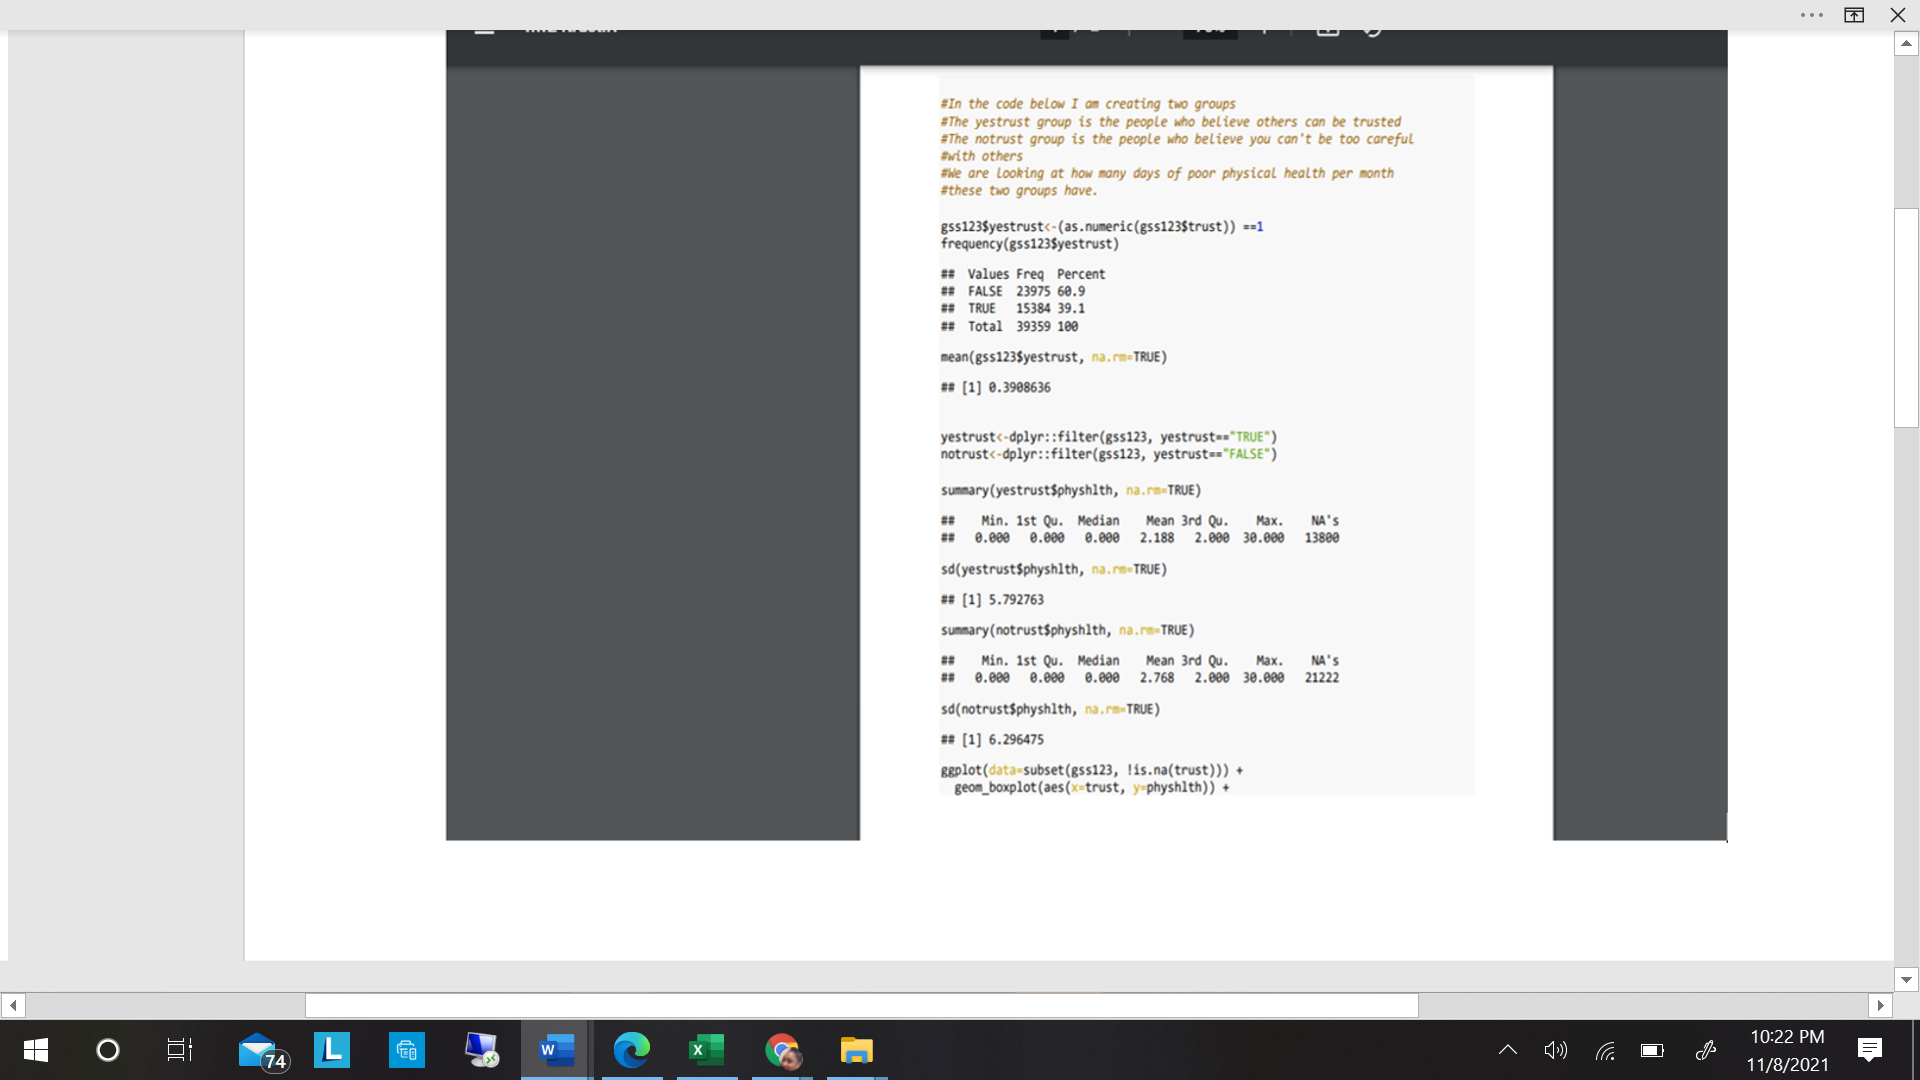Viewport: 1920px width, 1080px height.
Task: Open the Windows Start menu
Action: tap(36, 1050)
